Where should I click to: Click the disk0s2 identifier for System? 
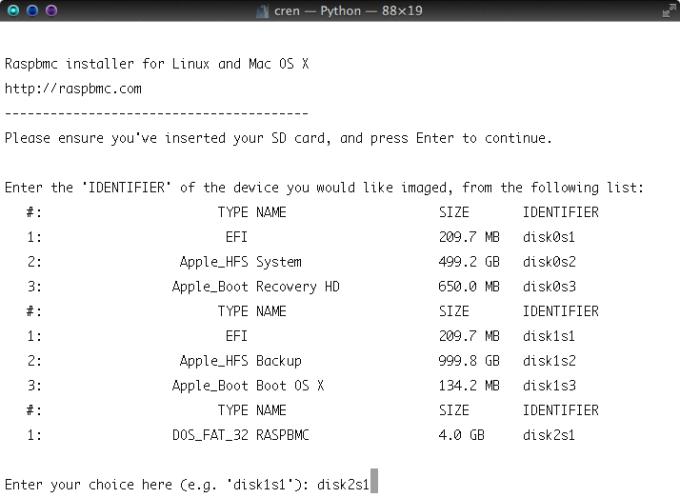(549, 262)
